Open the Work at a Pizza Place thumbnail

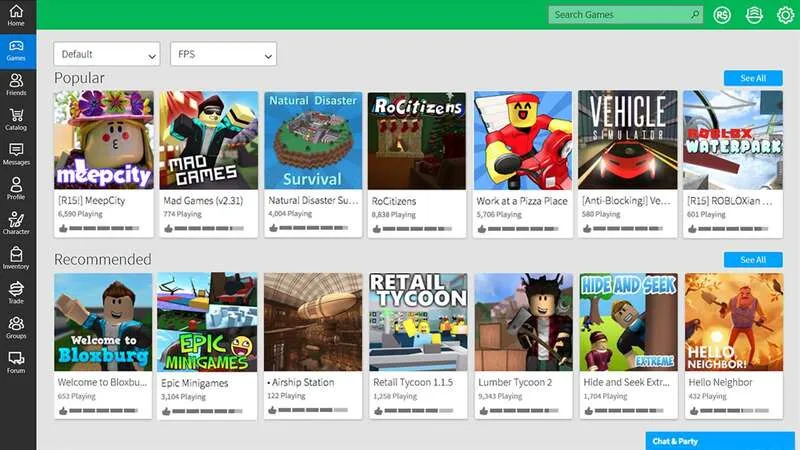coord(522,140)
